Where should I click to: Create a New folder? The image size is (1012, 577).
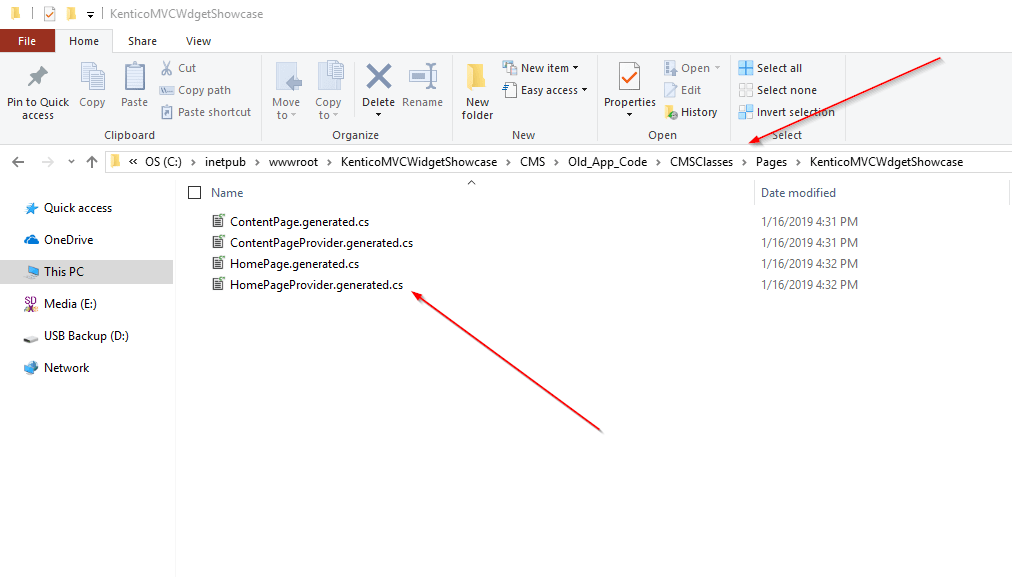477,91
